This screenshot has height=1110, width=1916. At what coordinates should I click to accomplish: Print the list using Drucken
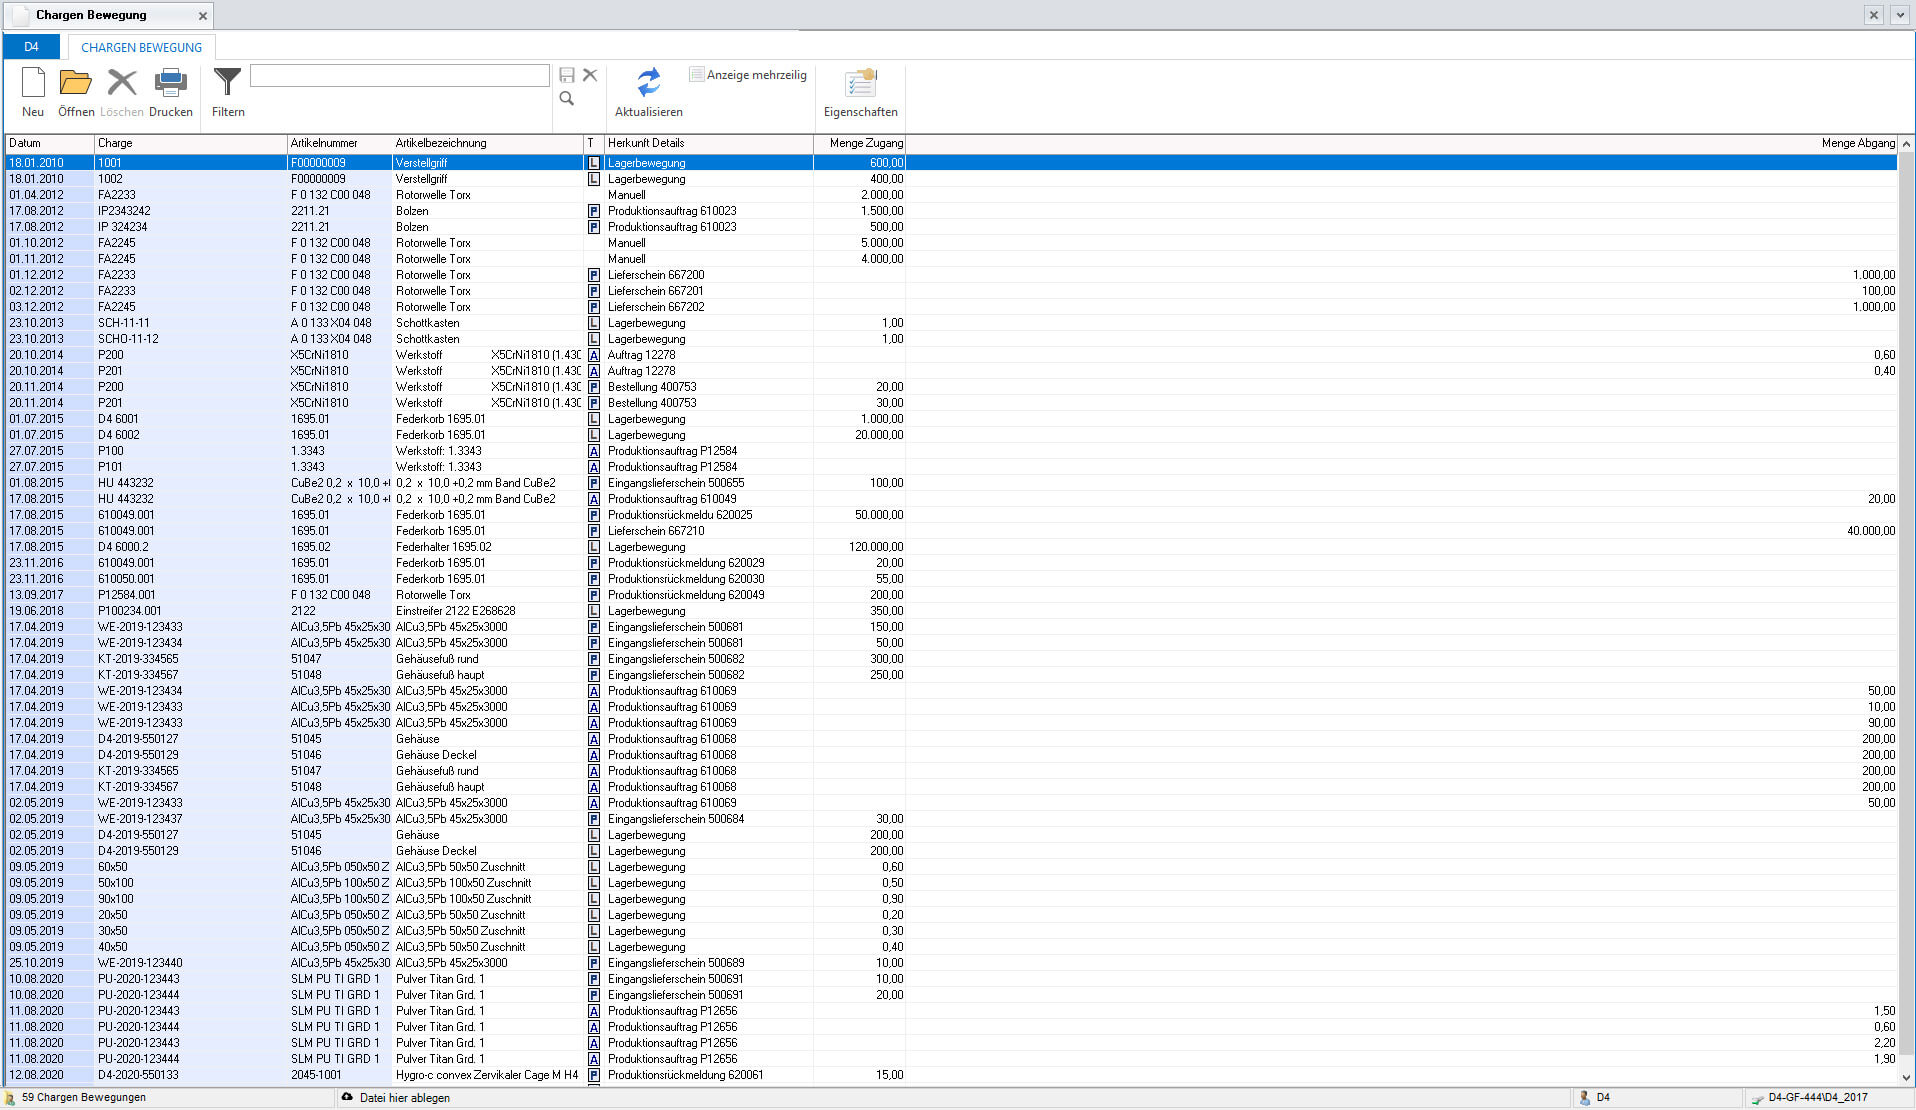[x=170, y=91]
